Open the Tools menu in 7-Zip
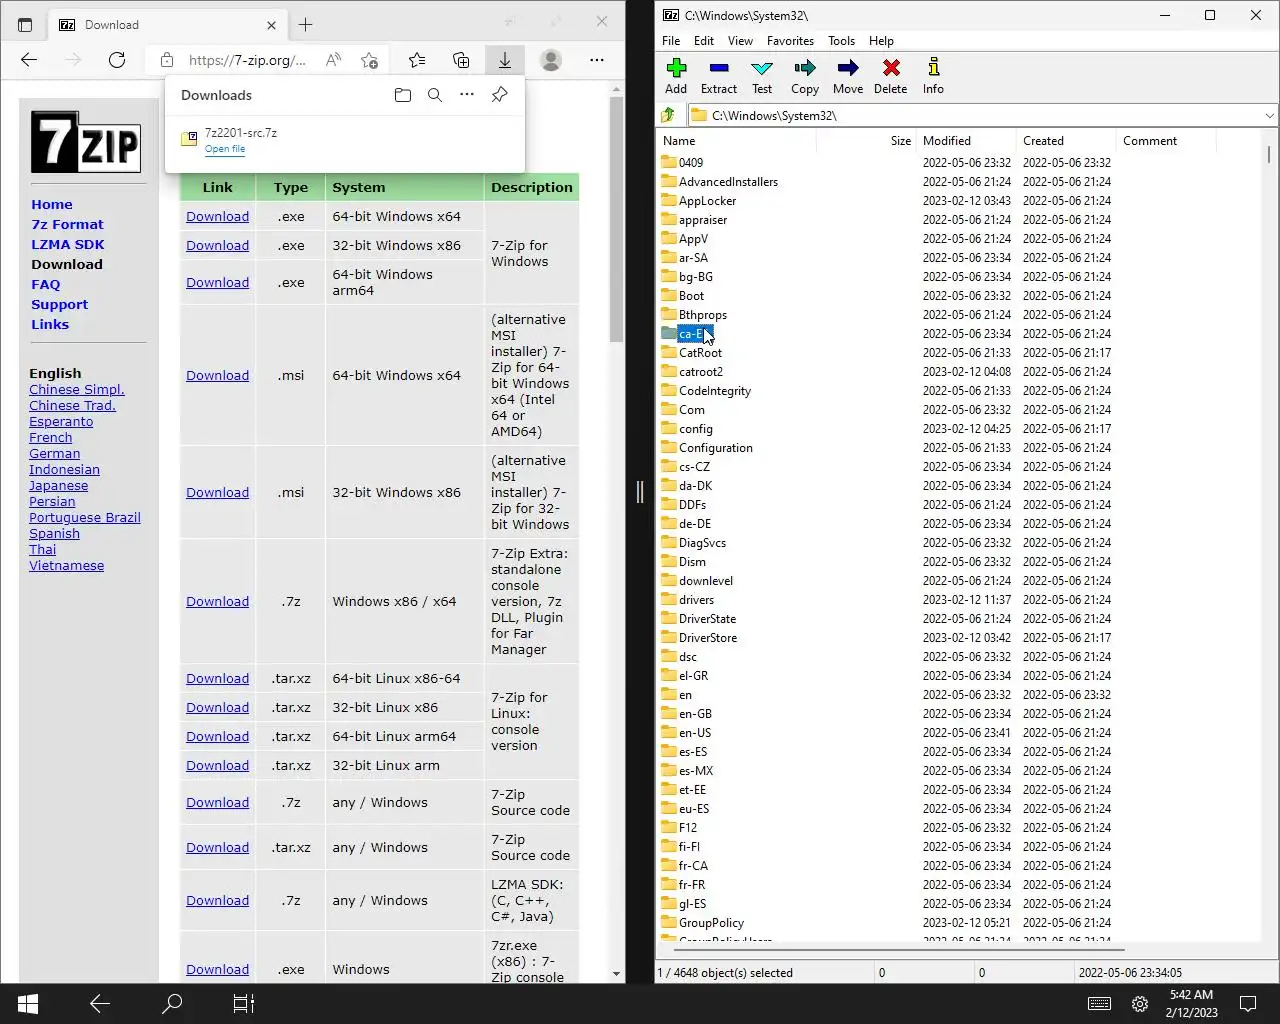This screenshot has height=1024, width=1280. click(841, 41)
